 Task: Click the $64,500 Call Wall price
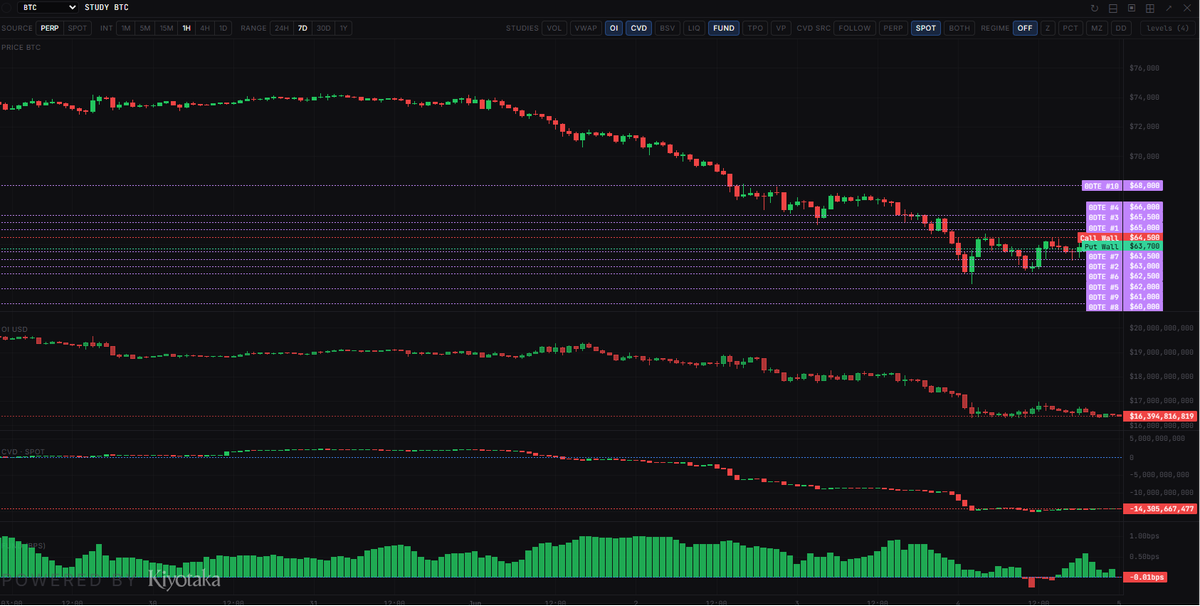point(1144,237)
